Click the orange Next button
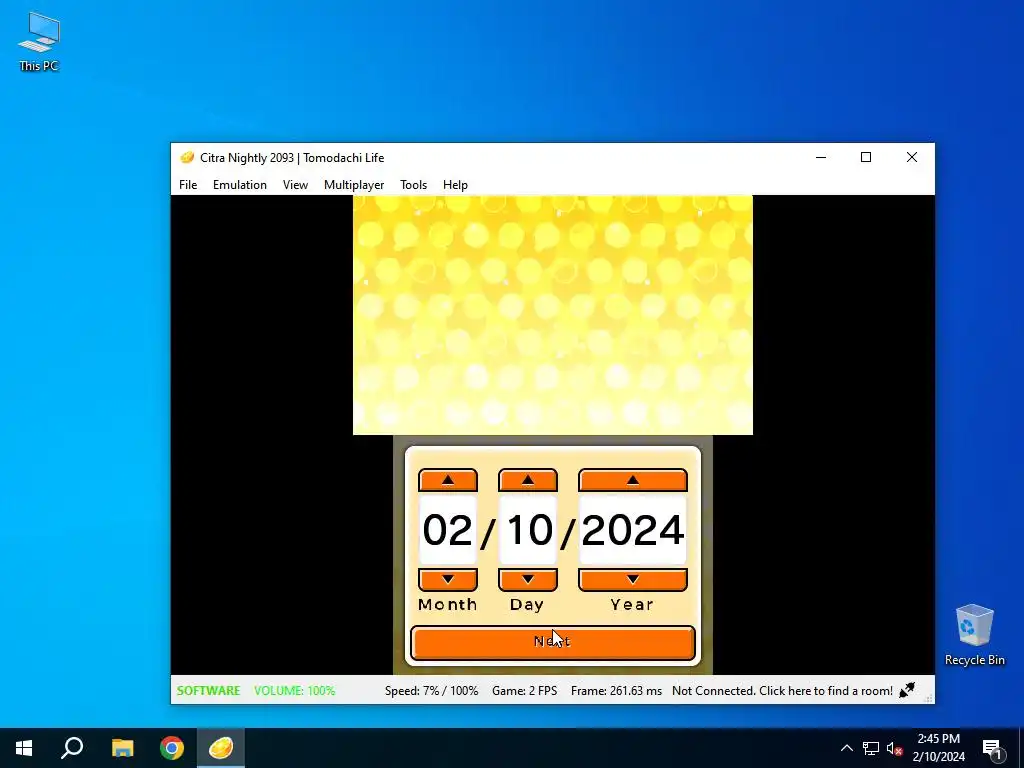The width and height of the screenshot is (1024, 768). click(x=552, y=643)
